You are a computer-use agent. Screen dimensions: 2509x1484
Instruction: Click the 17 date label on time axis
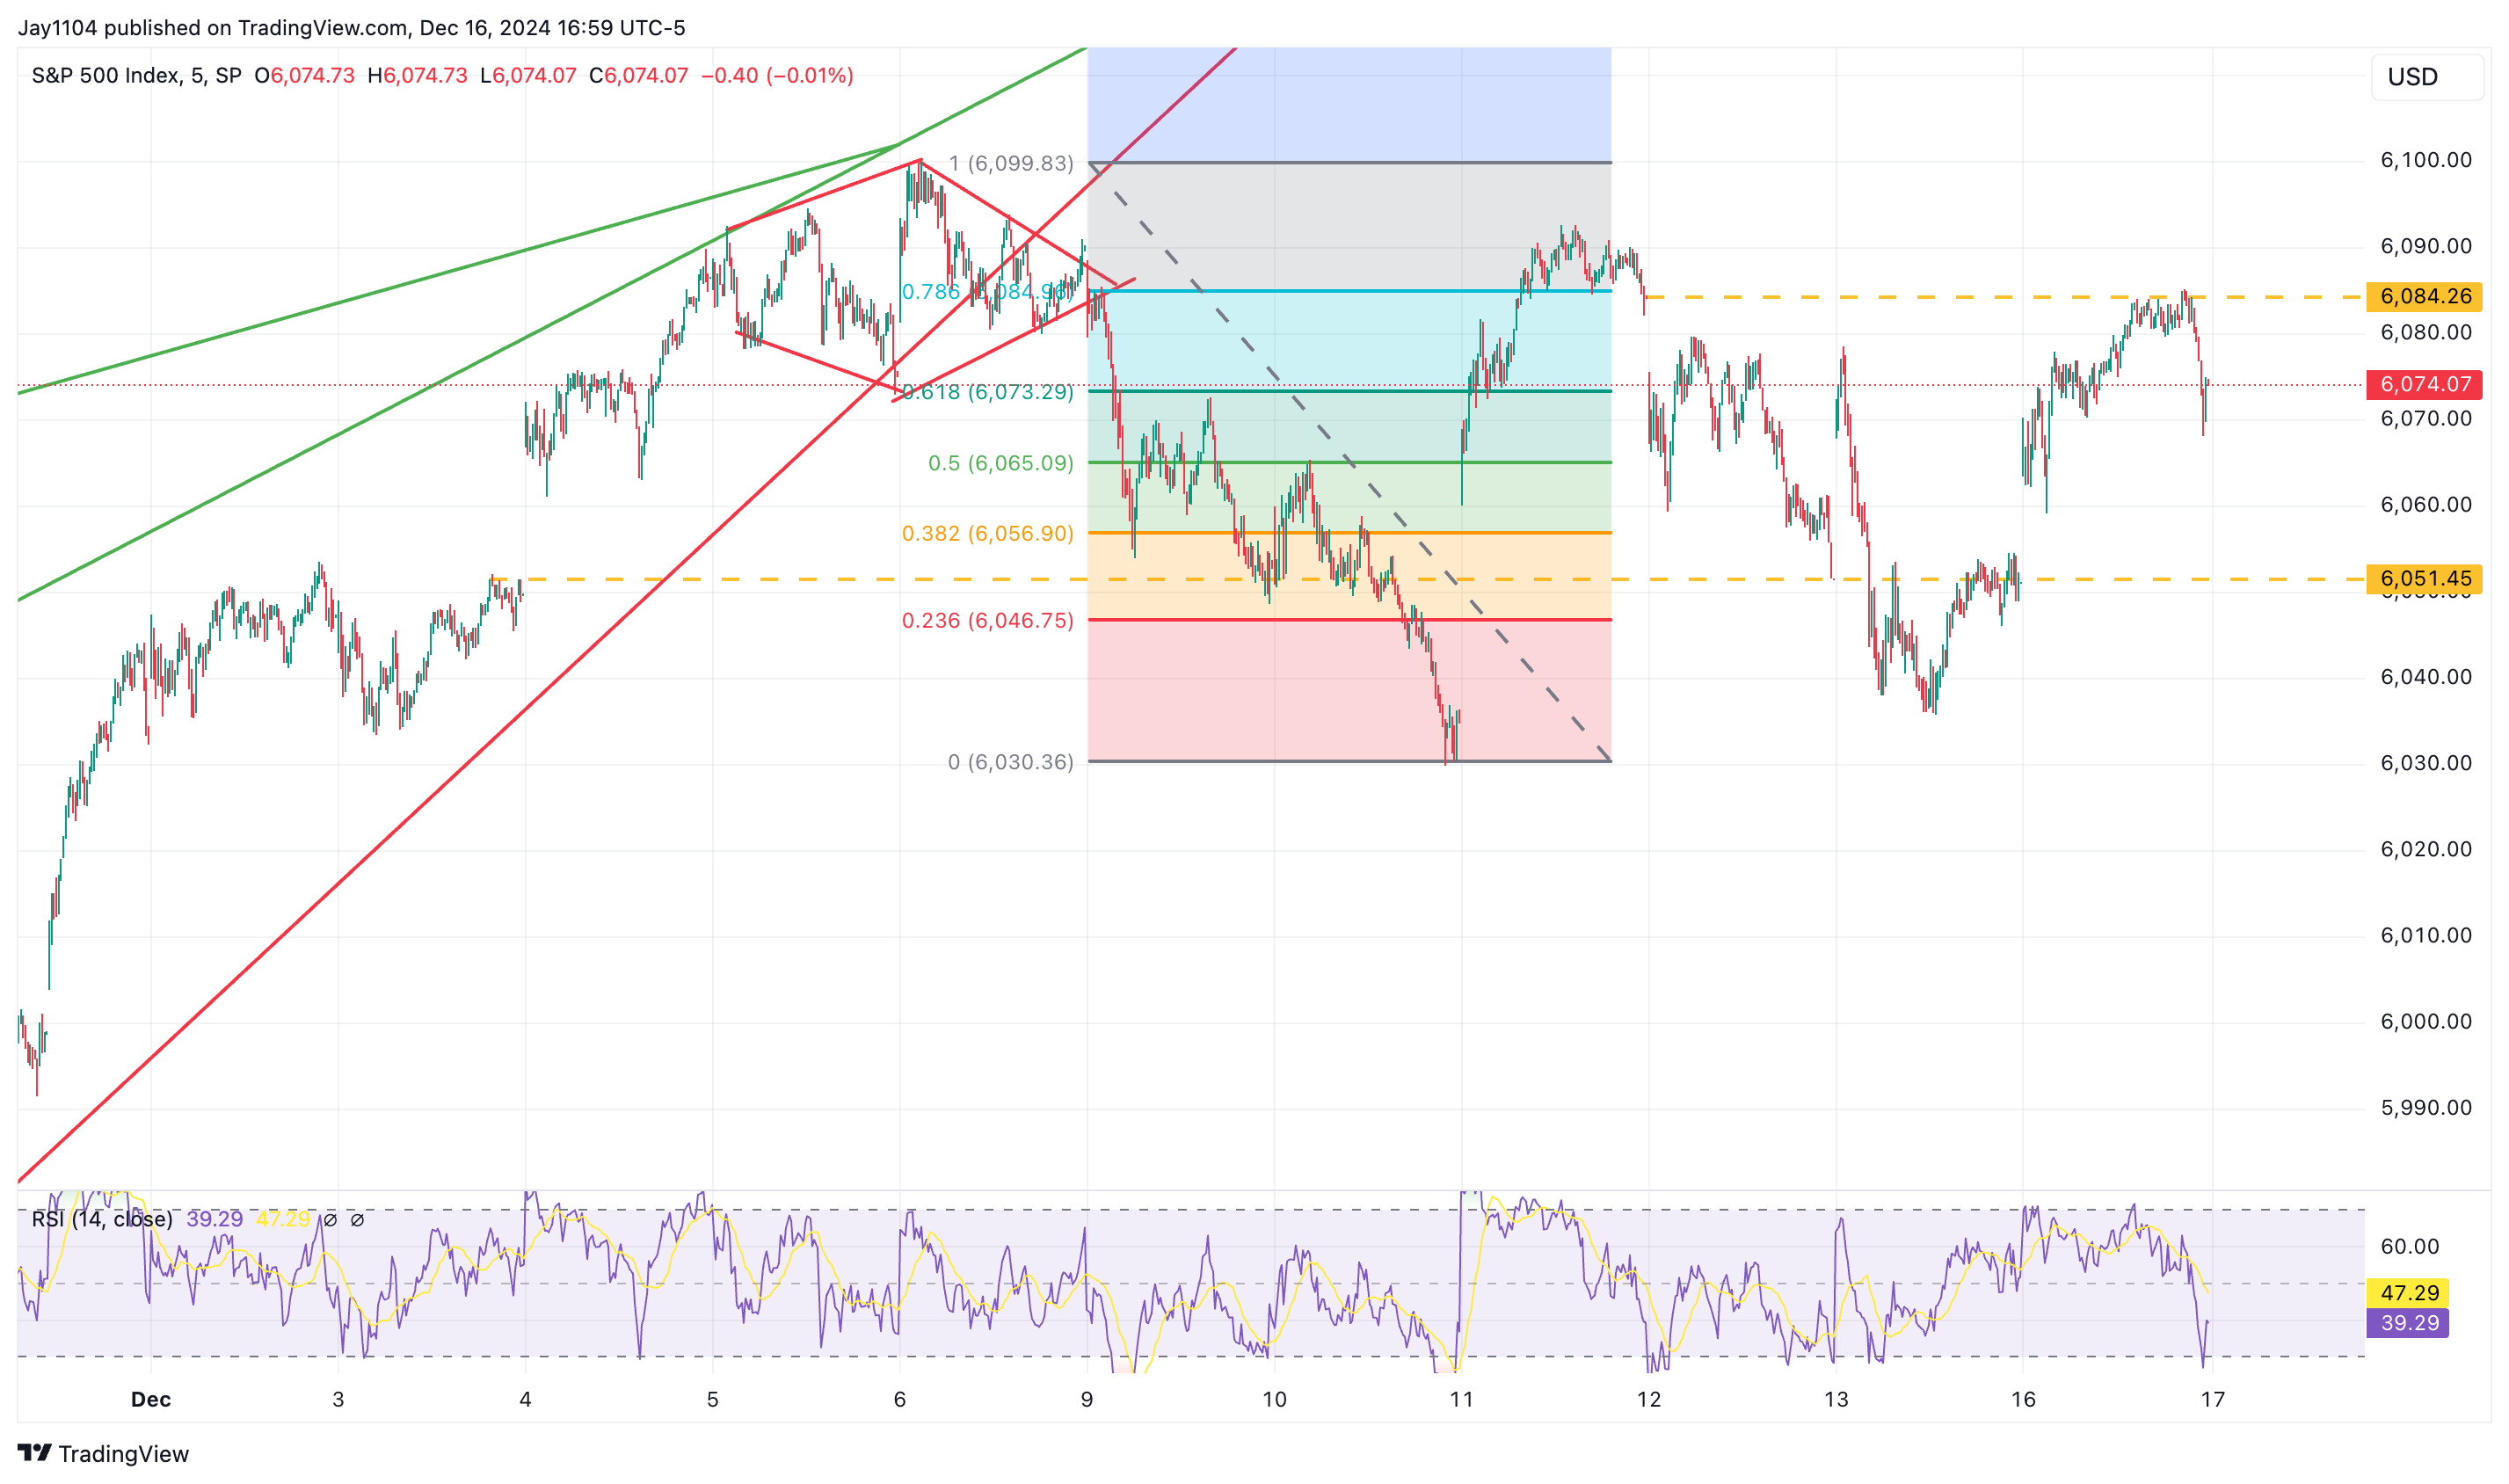point(2212,1399)
